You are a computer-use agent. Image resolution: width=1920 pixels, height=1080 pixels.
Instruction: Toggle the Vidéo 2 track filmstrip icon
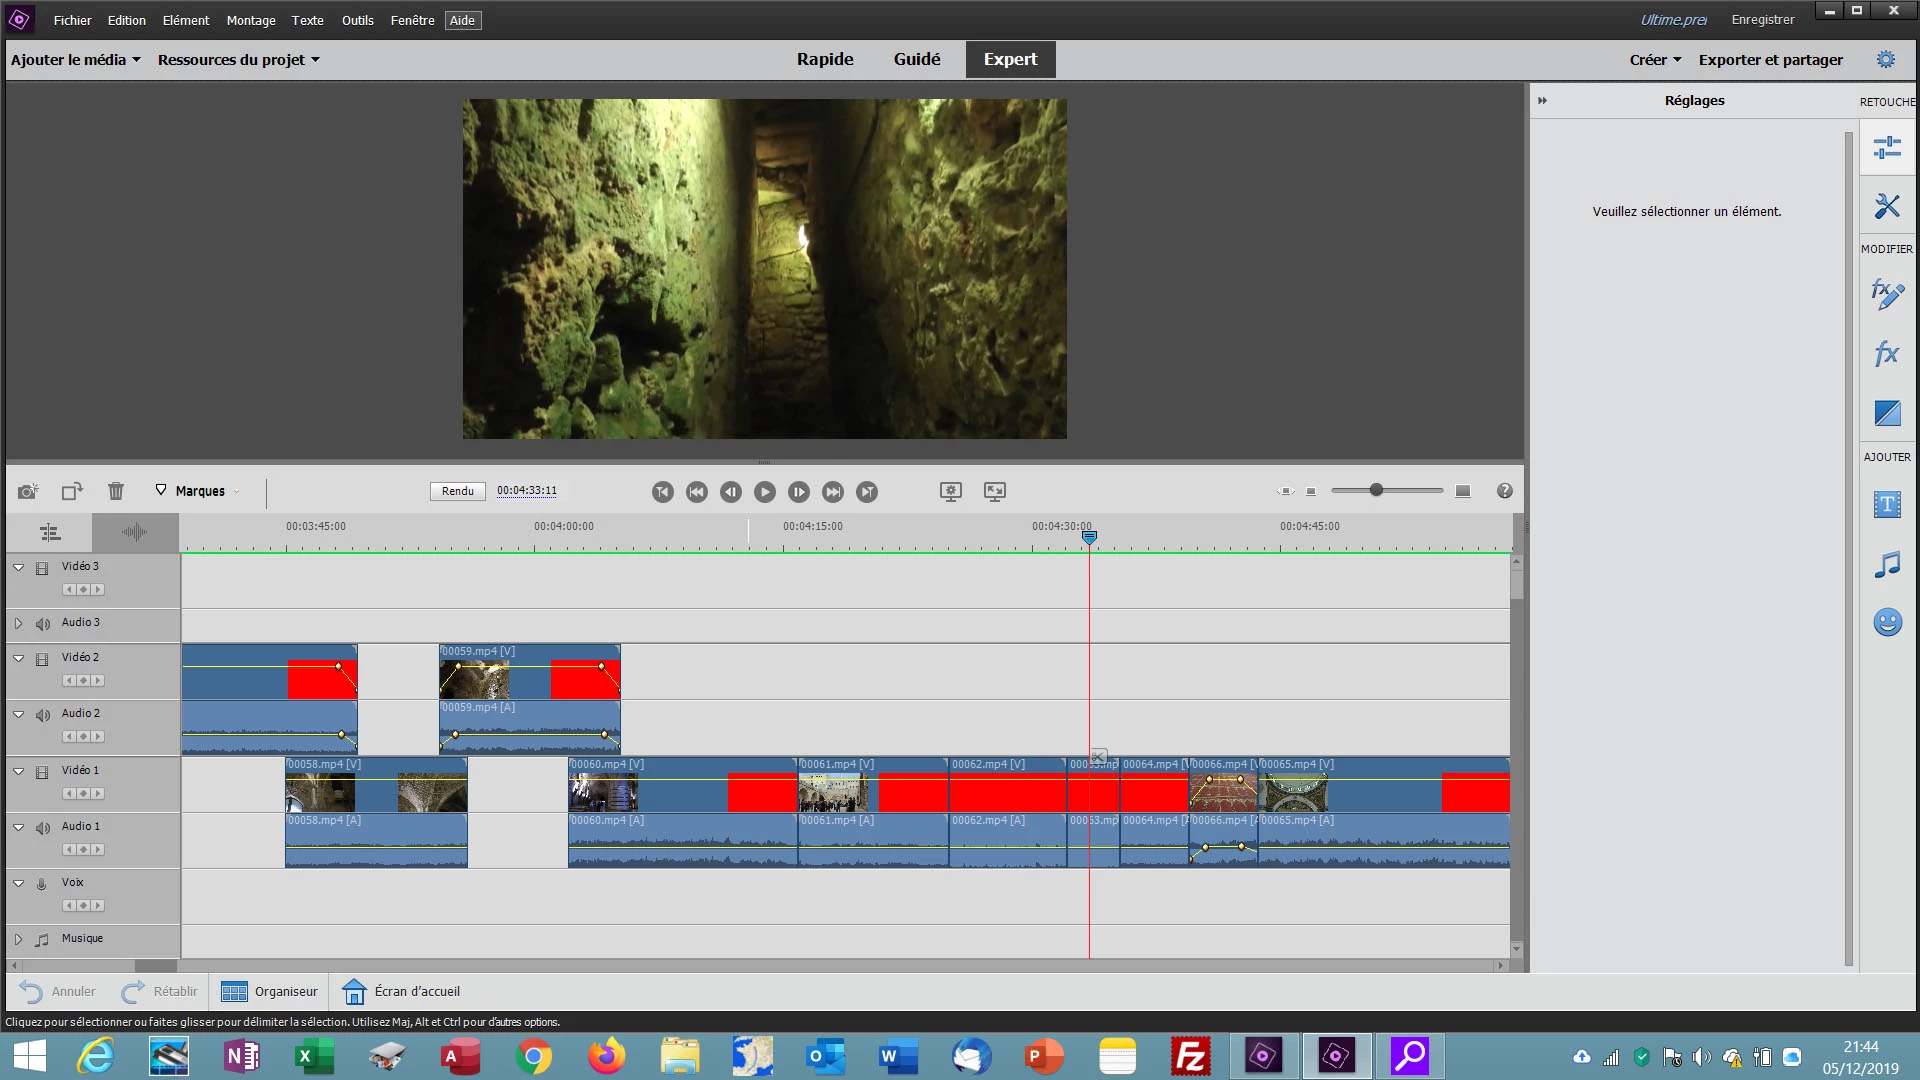coord(42,659)
